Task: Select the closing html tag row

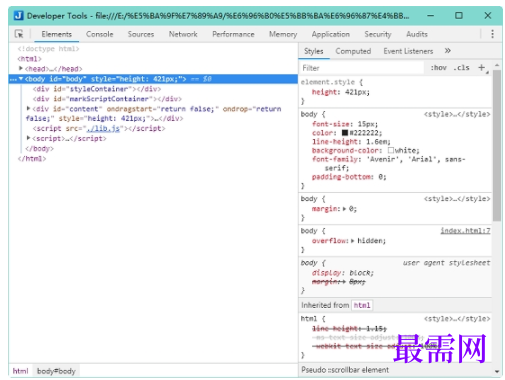Action: pyautogui.click(x=32, y=158)
